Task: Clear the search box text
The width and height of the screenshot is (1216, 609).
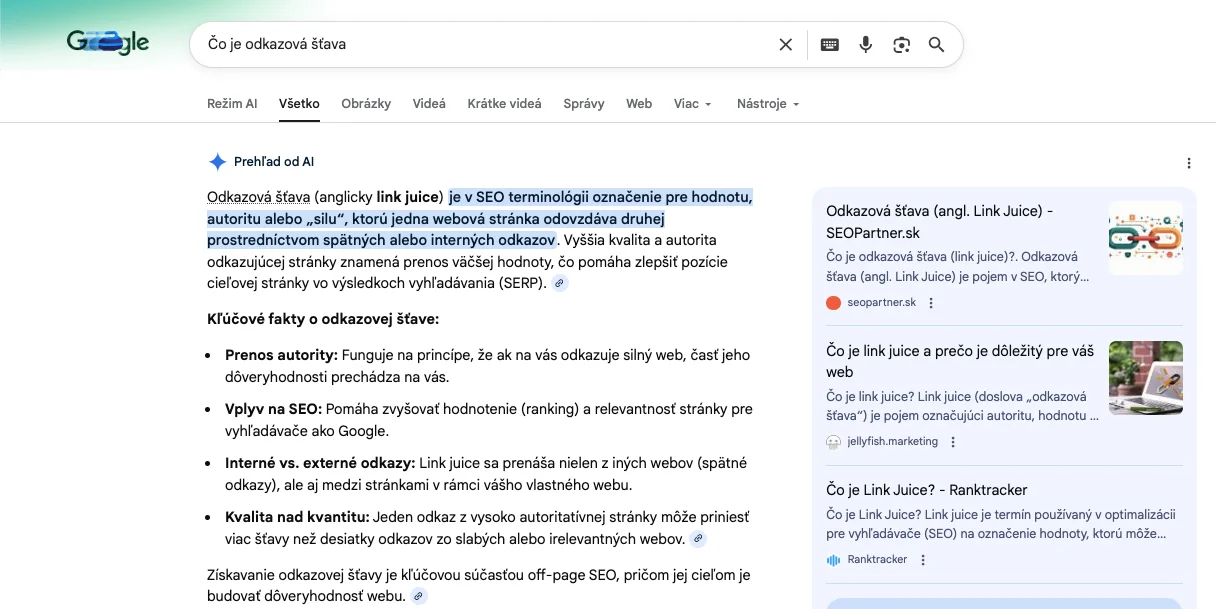Action: click(x=785, y=45)
